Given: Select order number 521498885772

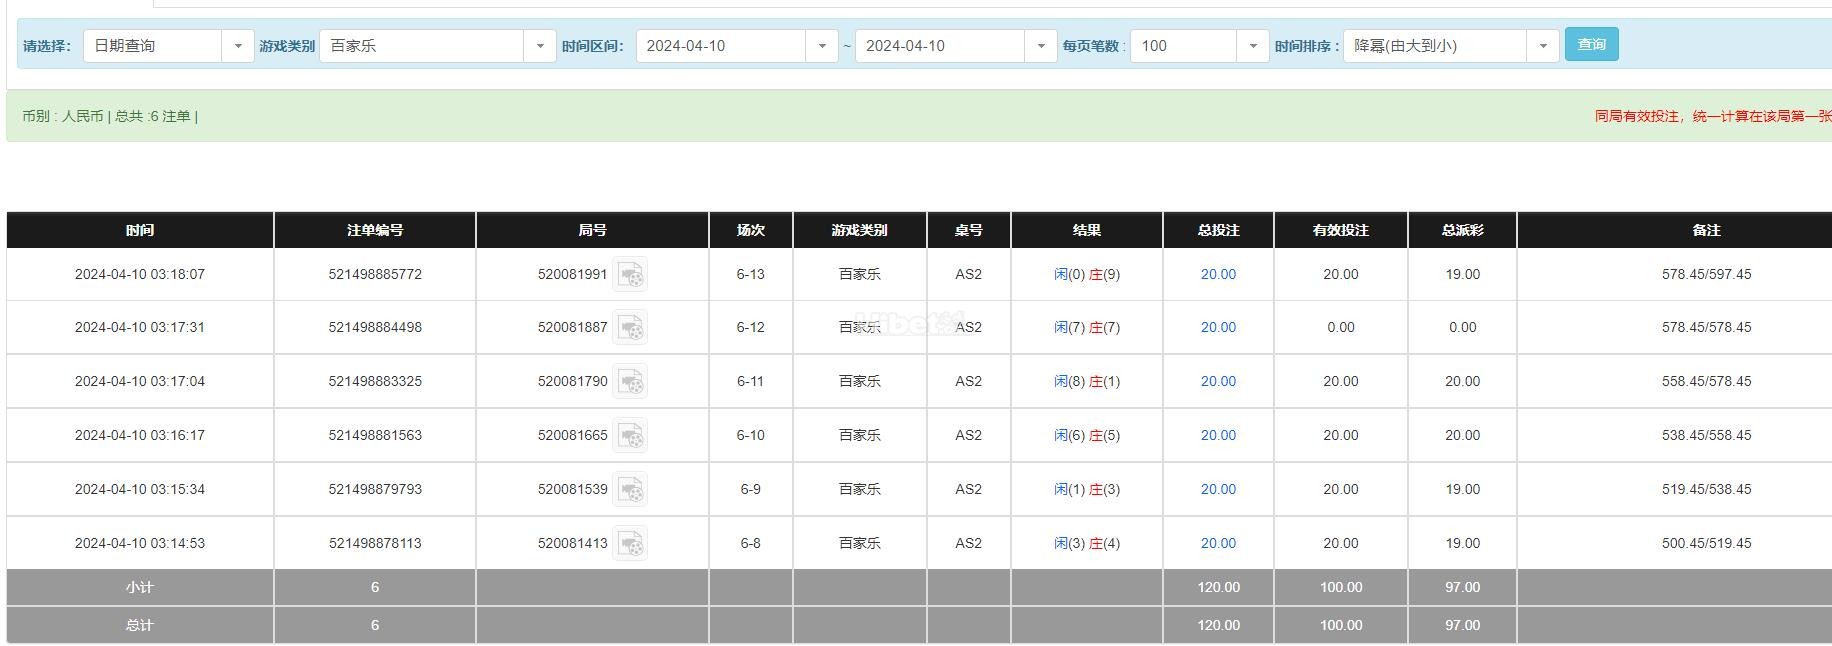Looking at the screenshot, I should 375,274.
